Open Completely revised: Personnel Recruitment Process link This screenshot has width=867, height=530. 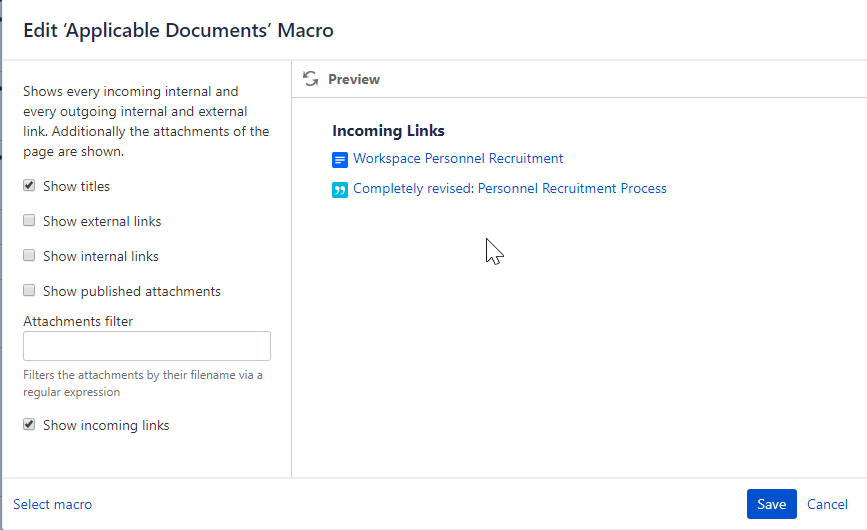pyautogui.click(x=509, y=188)
